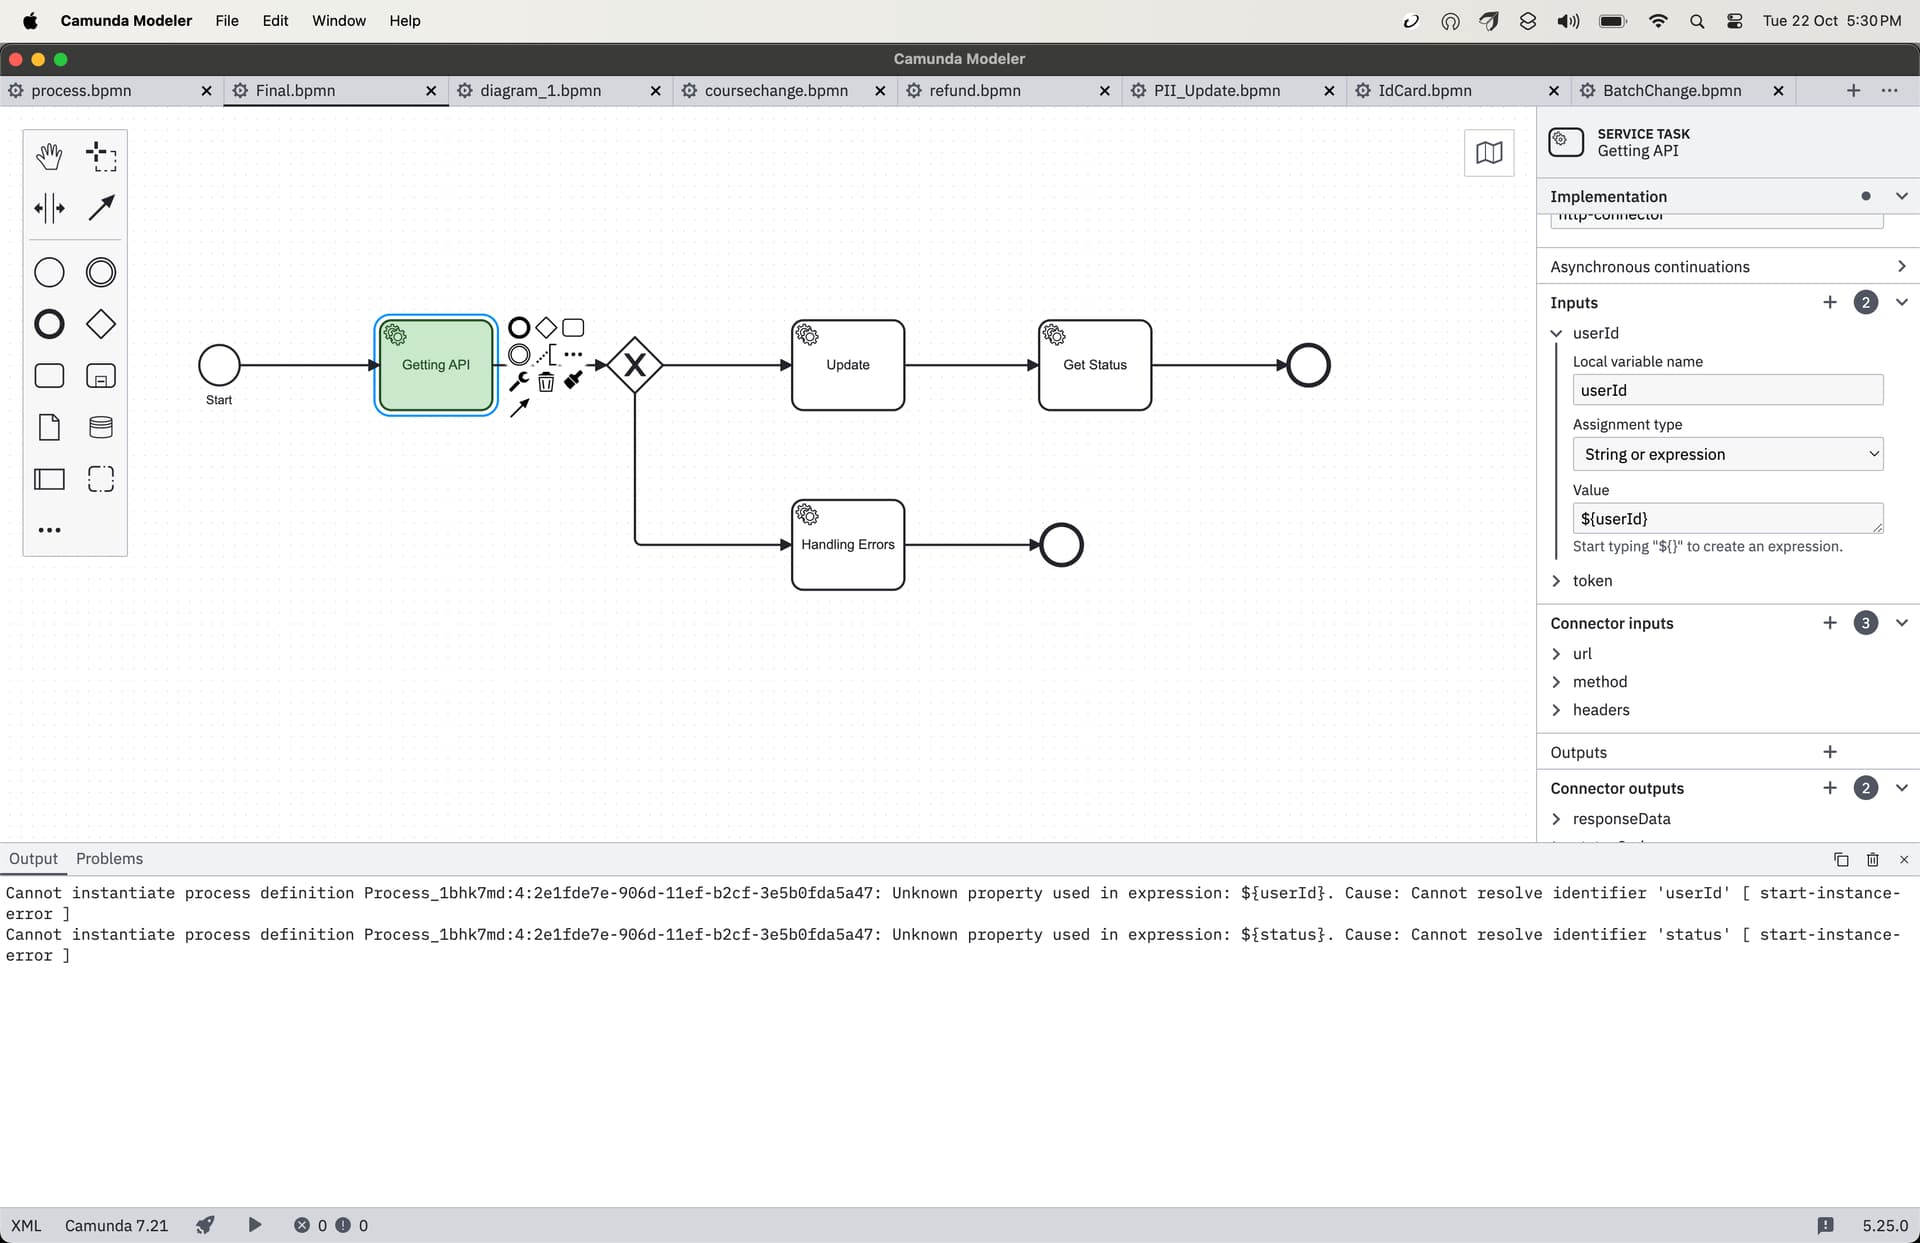The image size is (1920, 1243).
Task: Select the exclusive gateway on canvas
Action: click(x=635, y=365)
